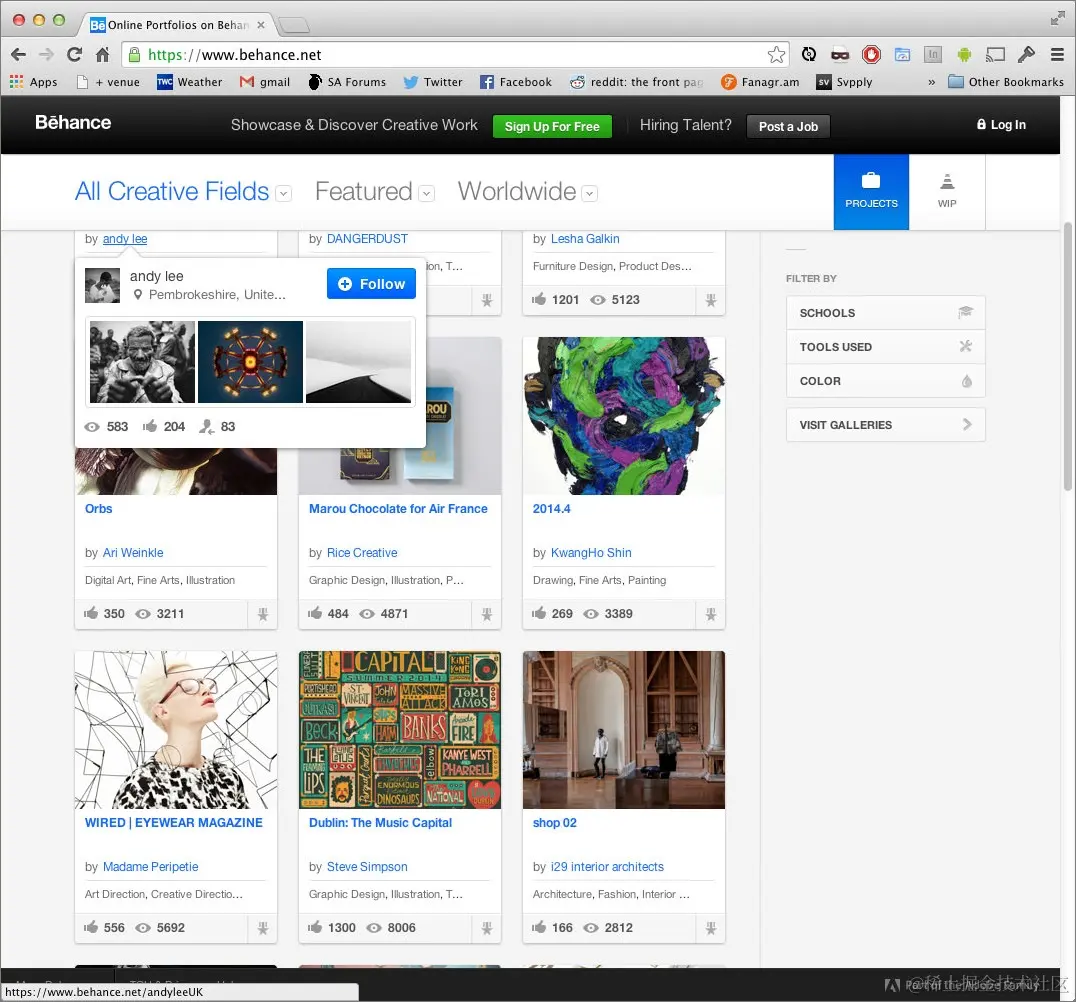This screenshot has width=1076, height=1002.
Task: Click the mask extension icon in toolbar
Action: [x=840, y=54]
